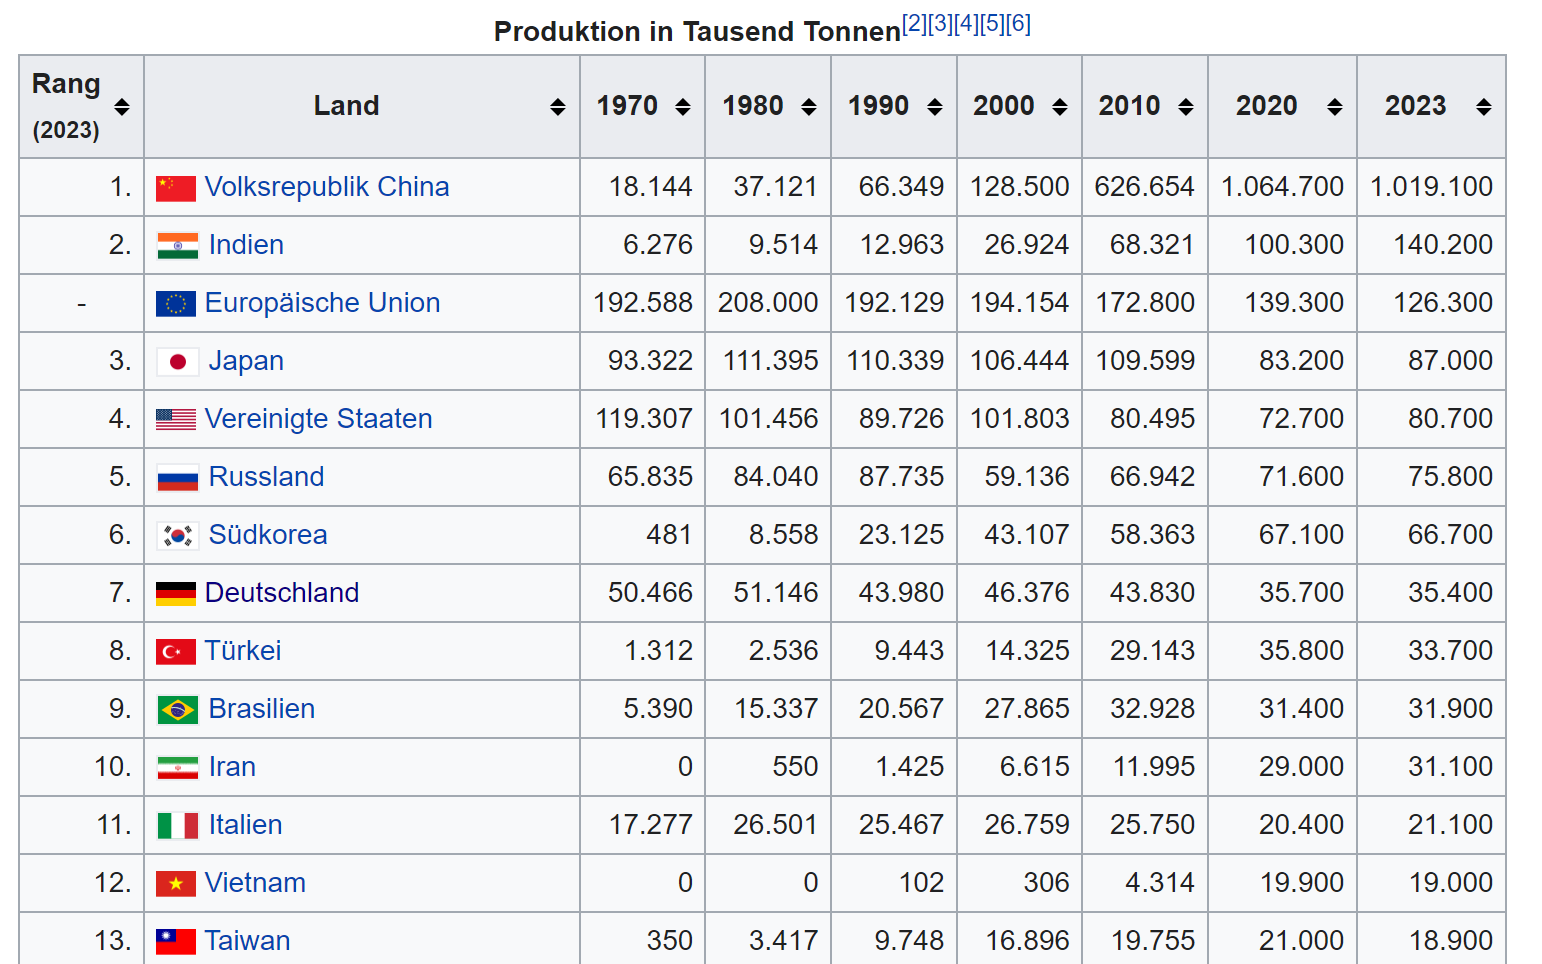Select Vietnam's 1990 value 102

922,883
